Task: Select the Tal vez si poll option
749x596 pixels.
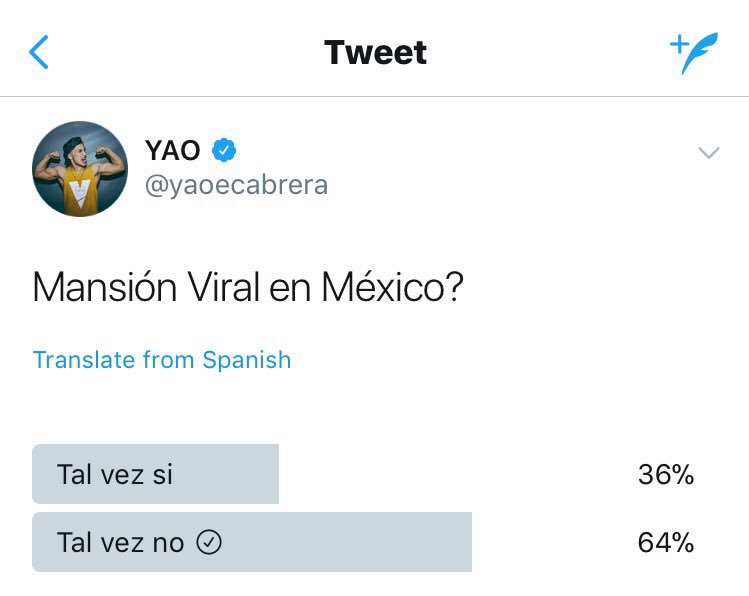Action: (363, 474)
